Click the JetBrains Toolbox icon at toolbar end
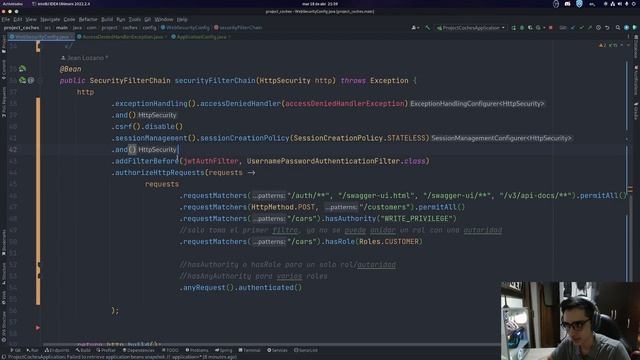 click(634, 28)
